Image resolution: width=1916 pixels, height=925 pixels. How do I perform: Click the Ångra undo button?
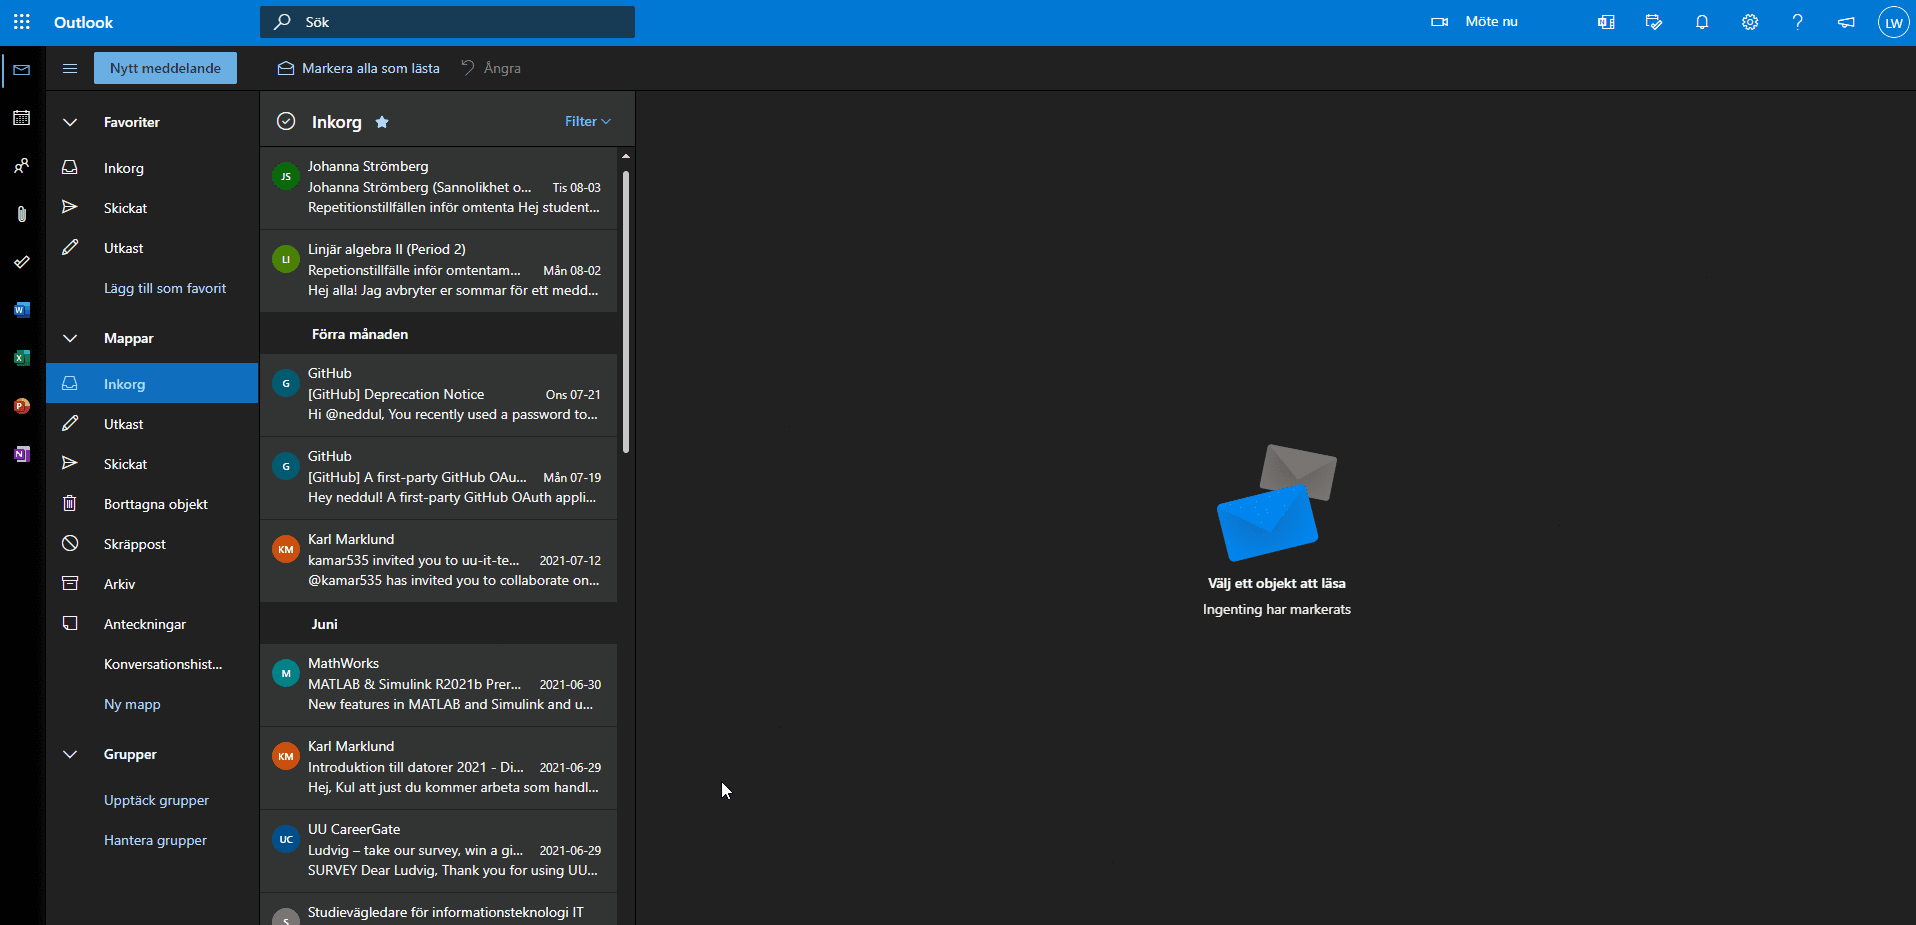[490, 68]
